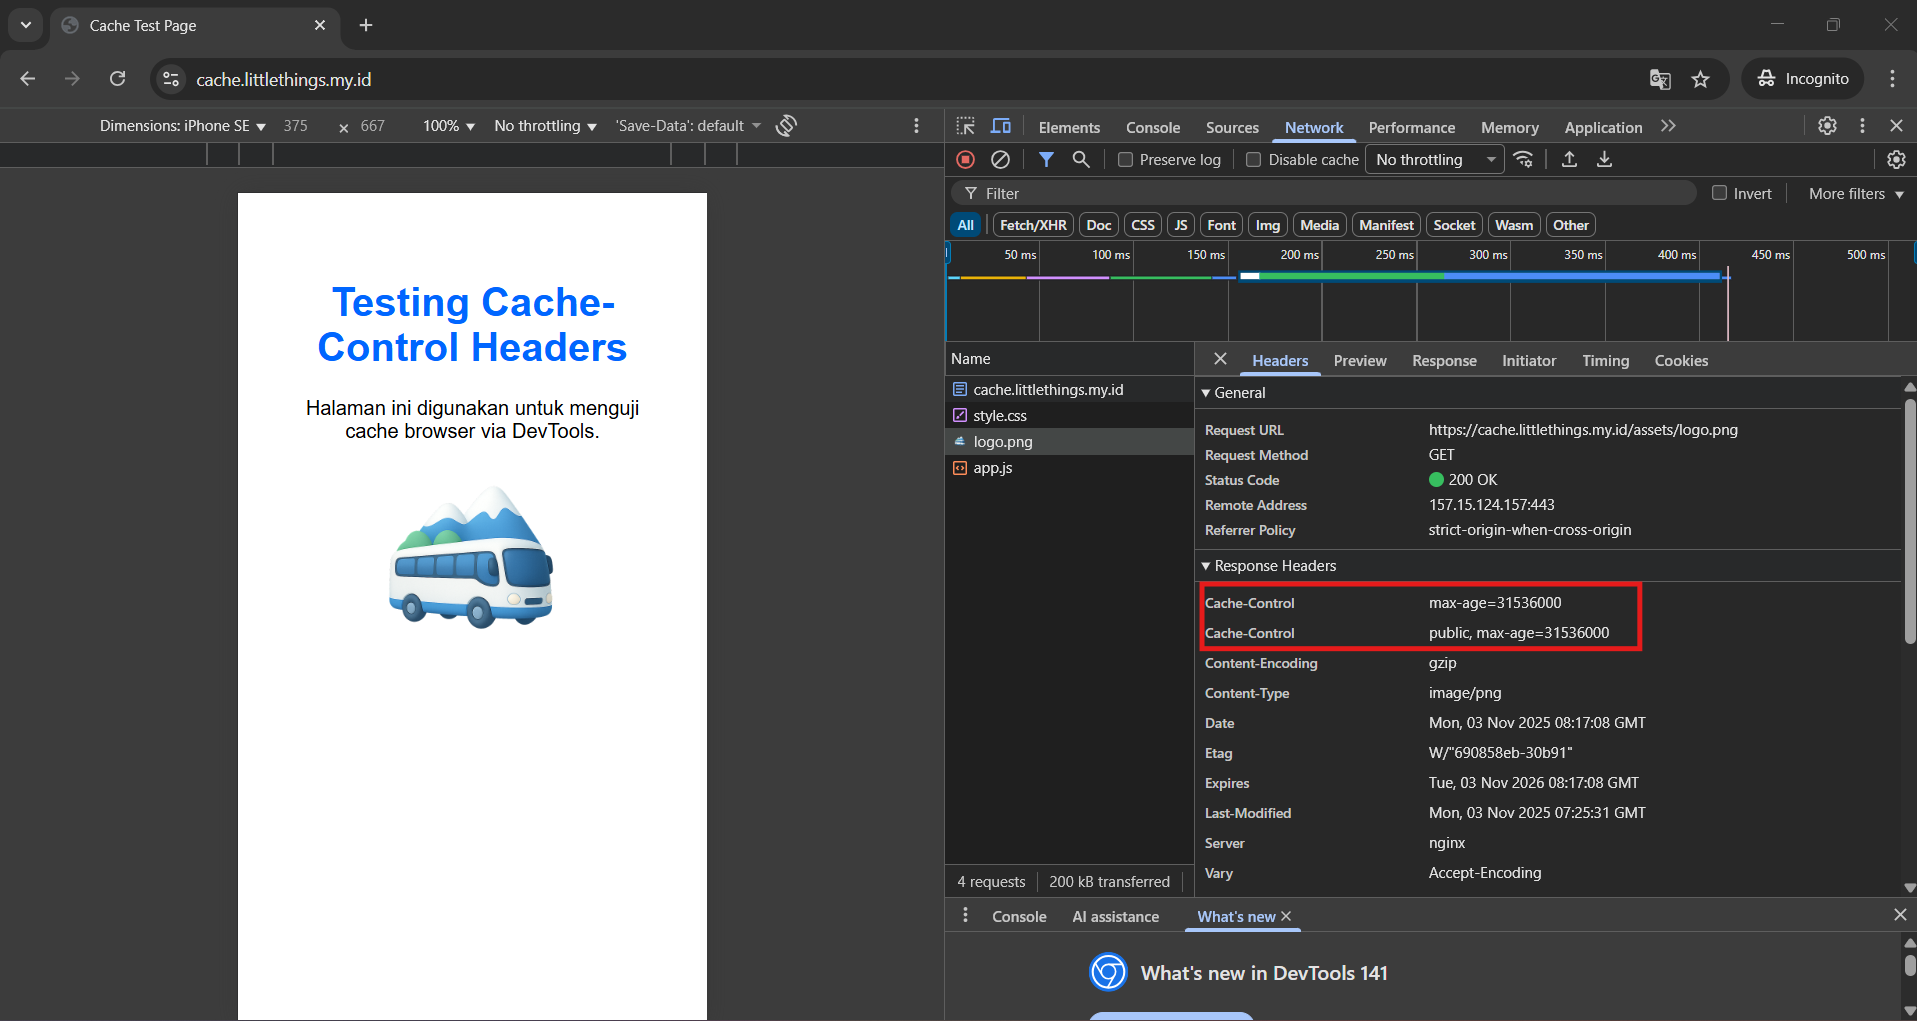Click the headers pane vertical scrollbar
The height and width of the screenshot is (1021, 1917).
tap(1909, 520)
